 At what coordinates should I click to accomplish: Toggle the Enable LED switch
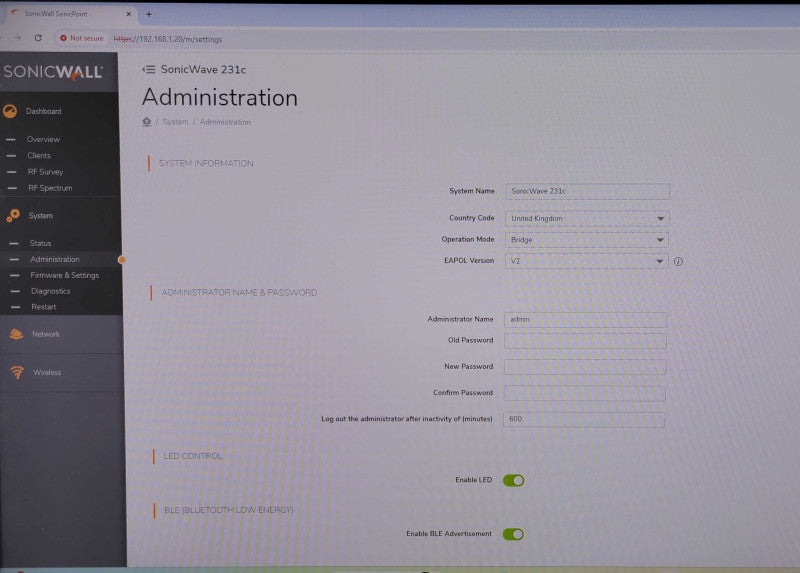tap(513, 480)
